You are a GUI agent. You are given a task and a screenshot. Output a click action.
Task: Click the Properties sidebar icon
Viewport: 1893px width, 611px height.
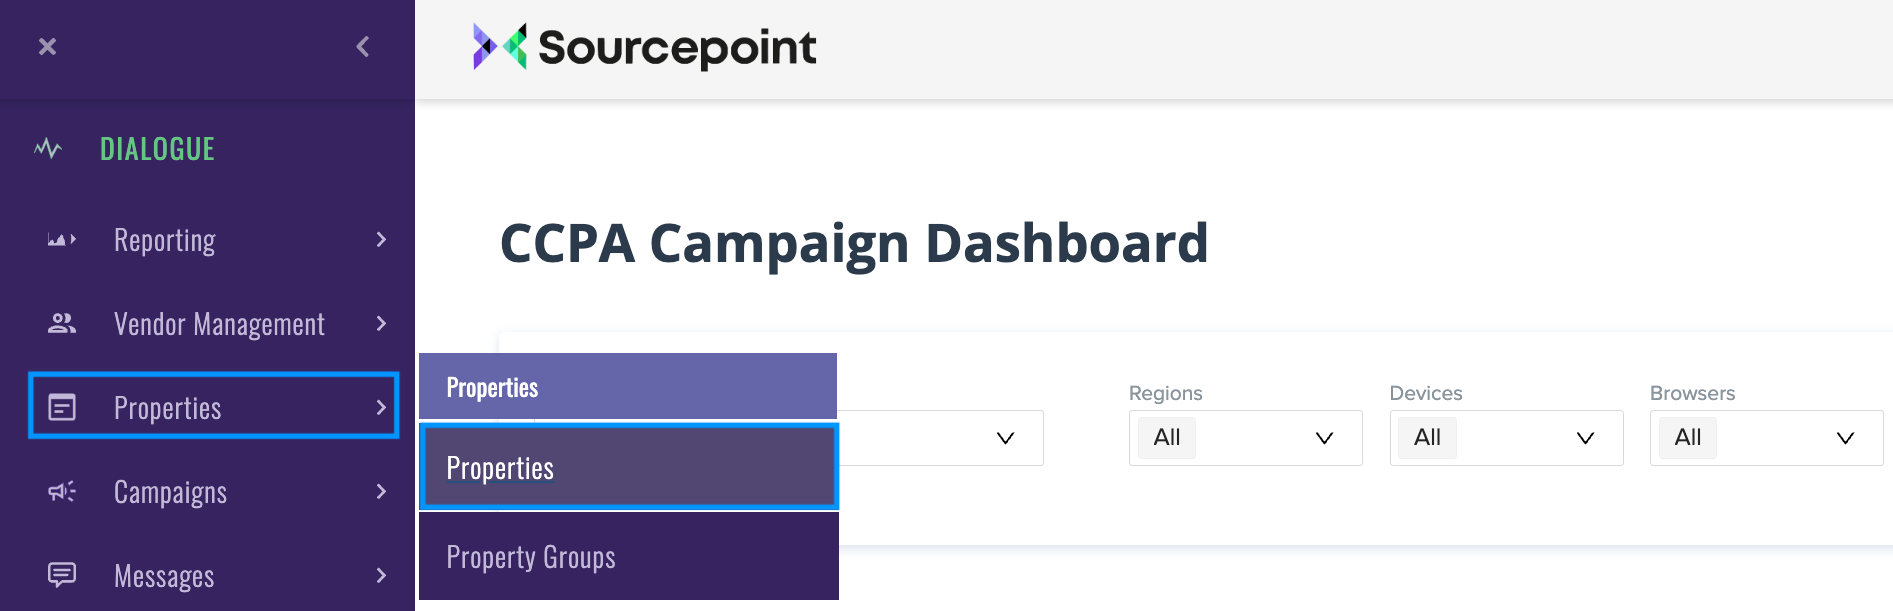pyautogui.click(x=62, y=407)
